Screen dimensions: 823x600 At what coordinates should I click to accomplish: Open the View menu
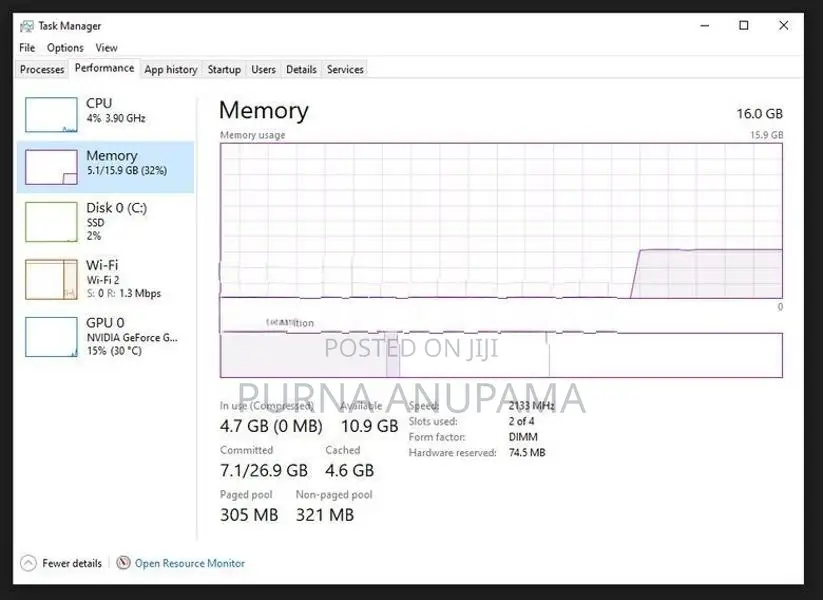[107, 48]
